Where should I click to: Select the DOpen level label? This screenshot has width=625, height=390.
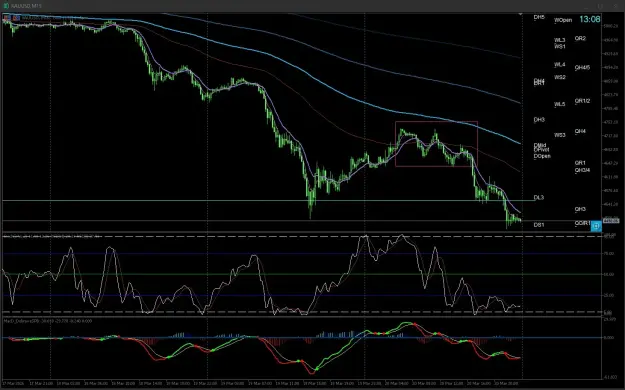(x=542, y=156)
